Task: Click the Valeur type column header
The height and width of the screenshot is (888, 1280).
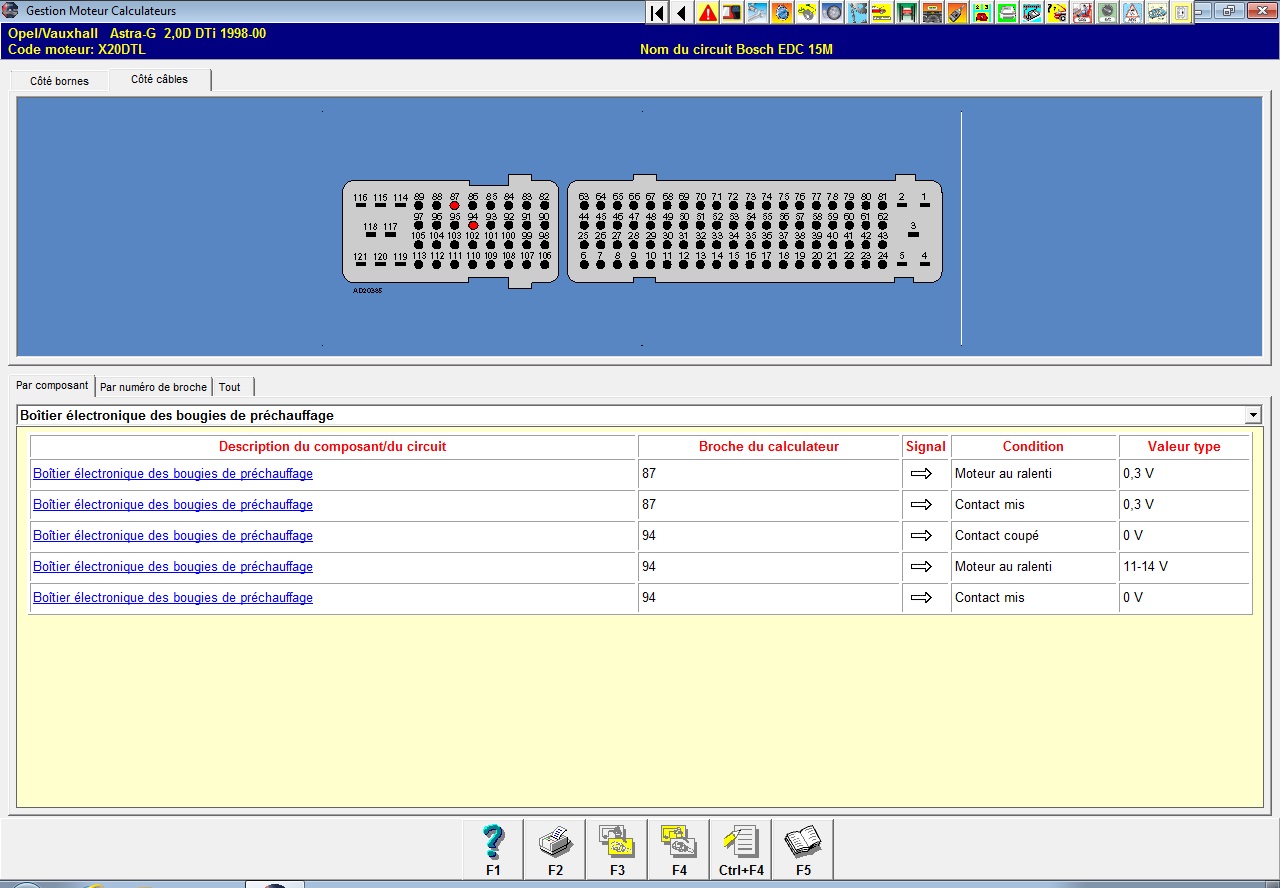Action: coord(1184,447)
